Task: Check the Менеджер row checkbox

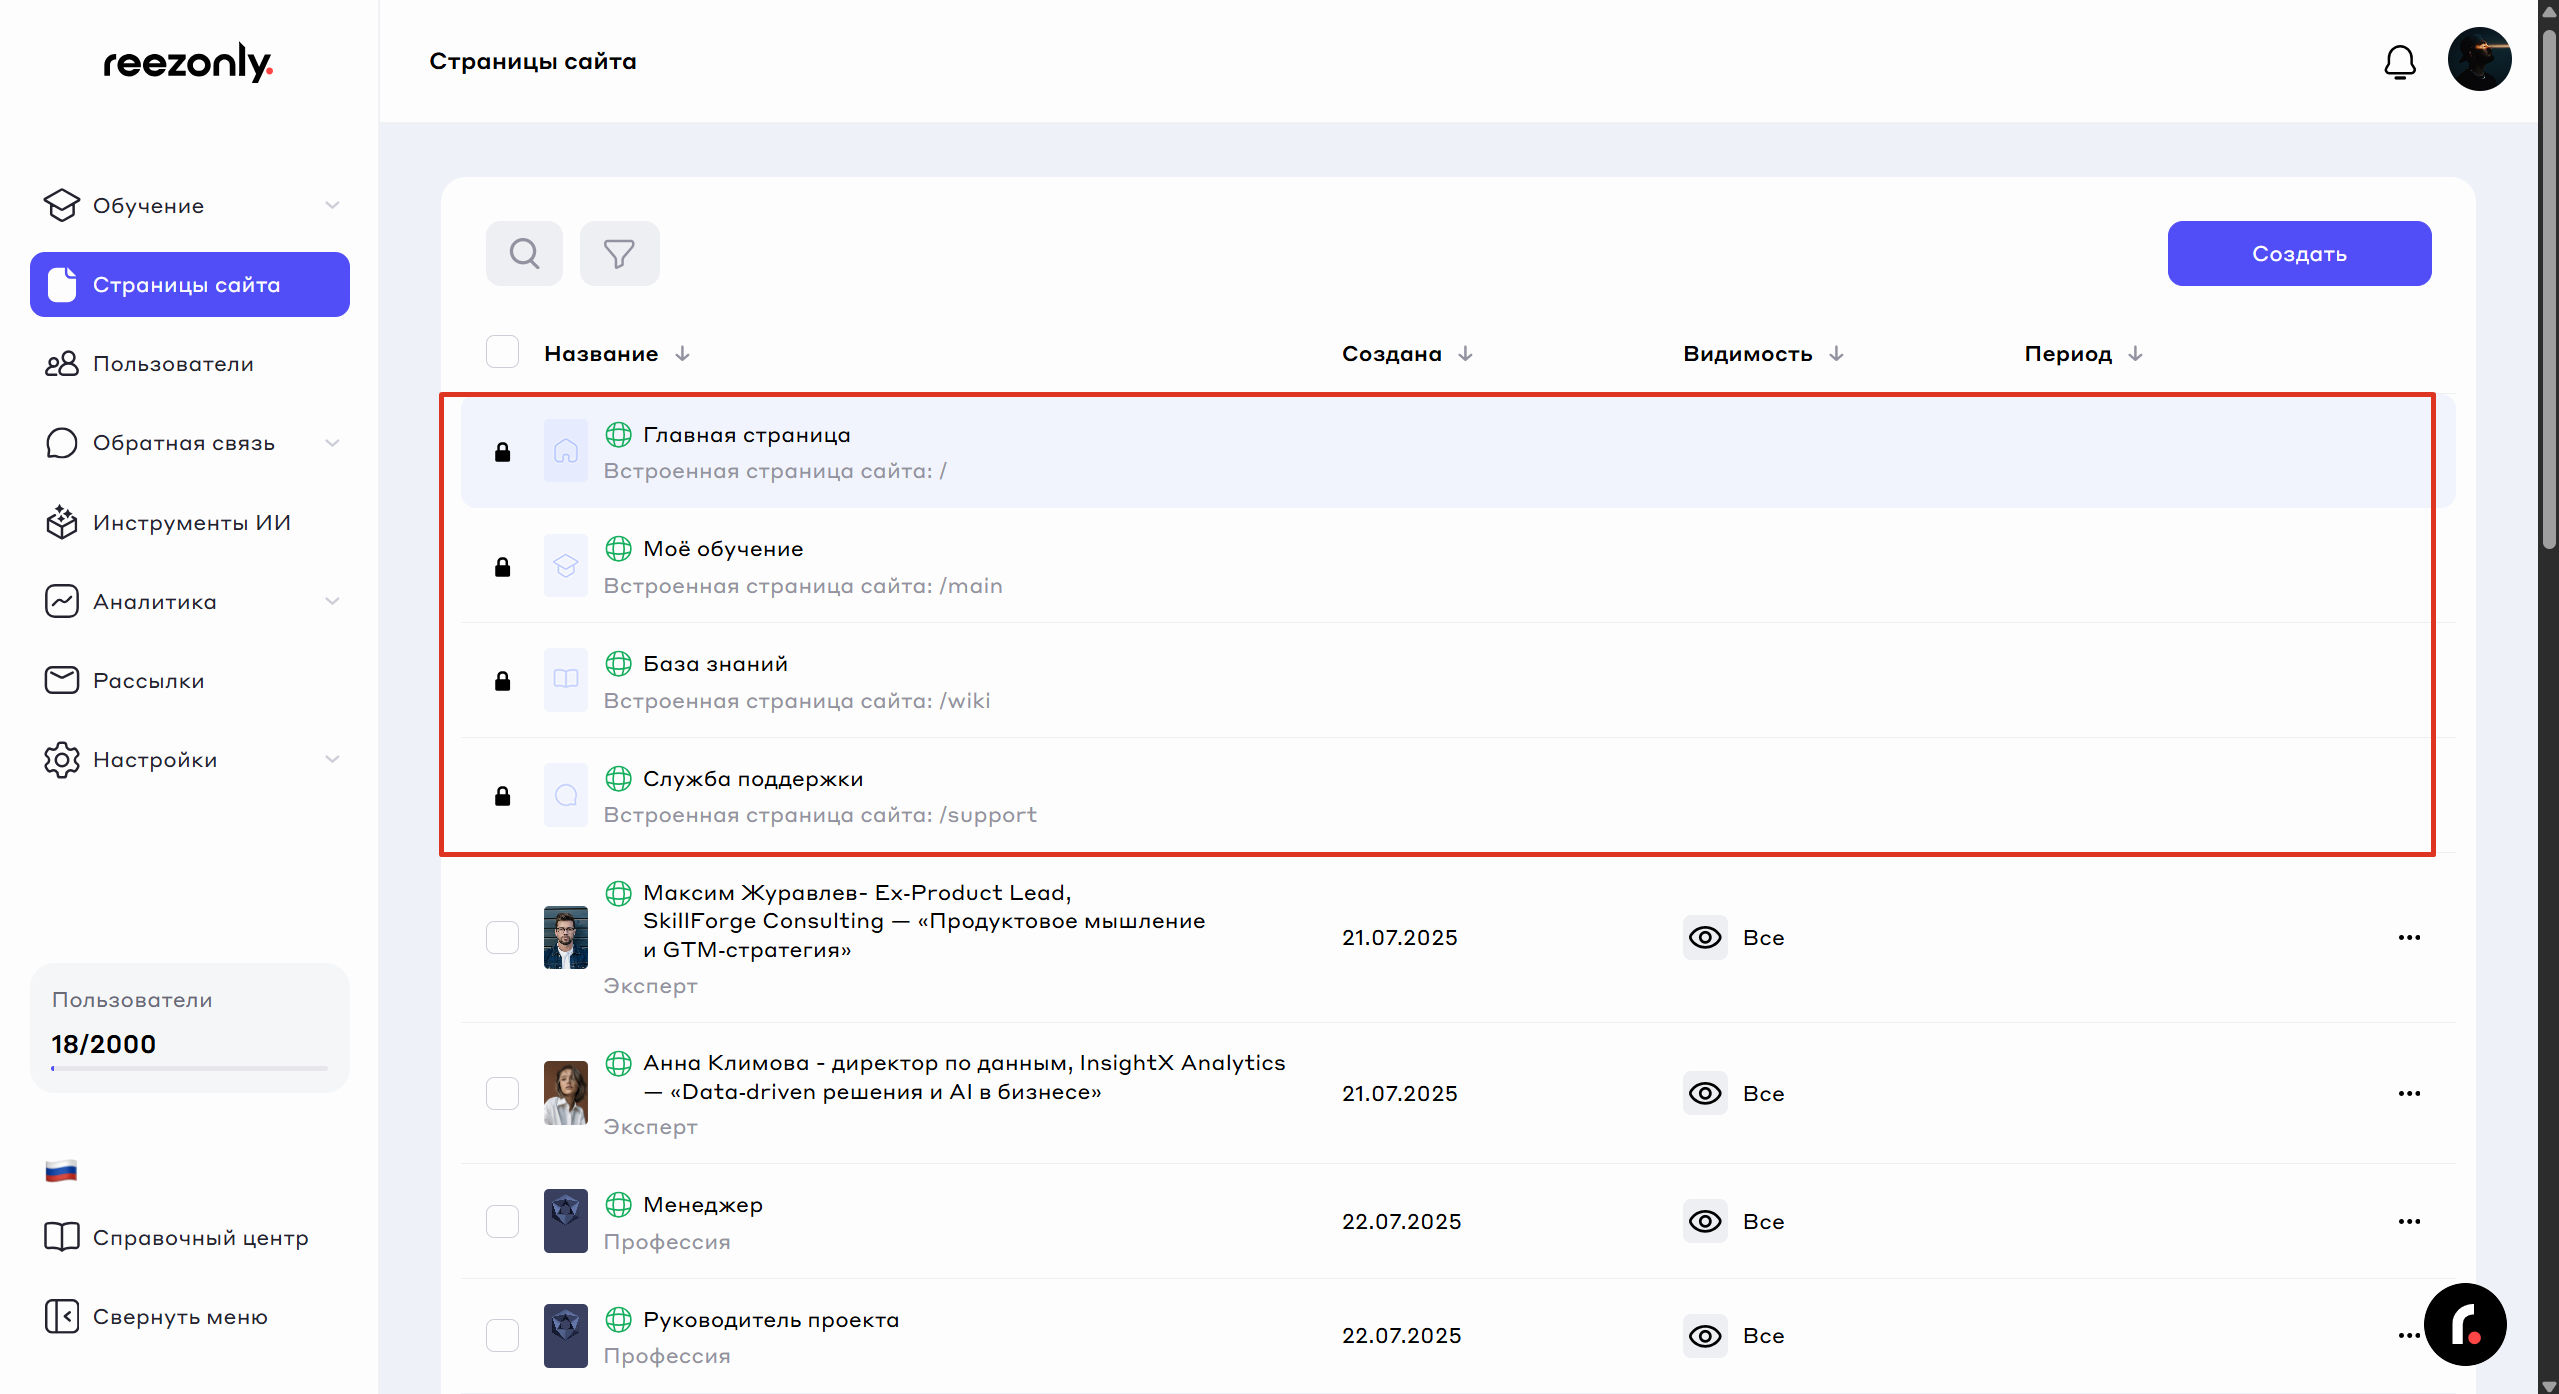Action: coord(502,1221)
